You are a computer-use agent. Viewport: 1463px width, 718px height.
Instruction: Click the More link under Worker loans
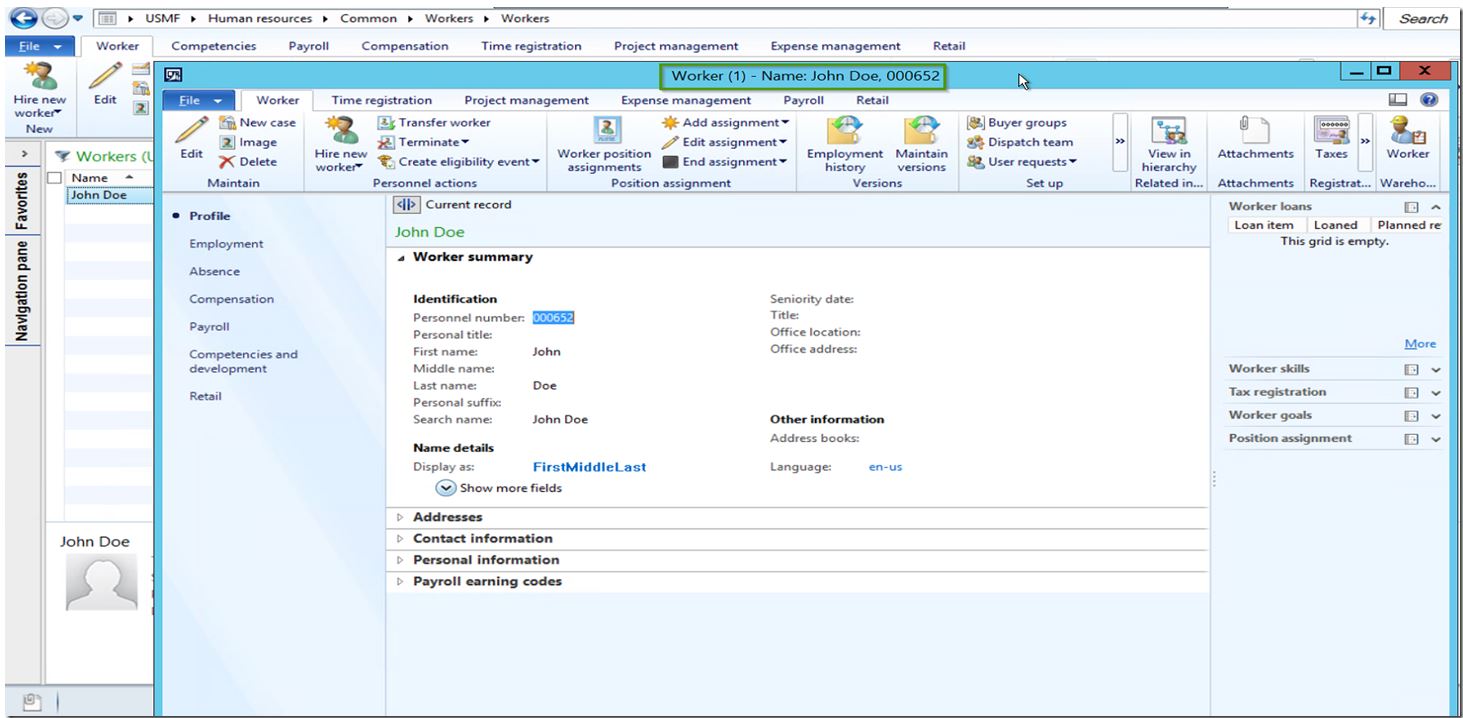1419,344
